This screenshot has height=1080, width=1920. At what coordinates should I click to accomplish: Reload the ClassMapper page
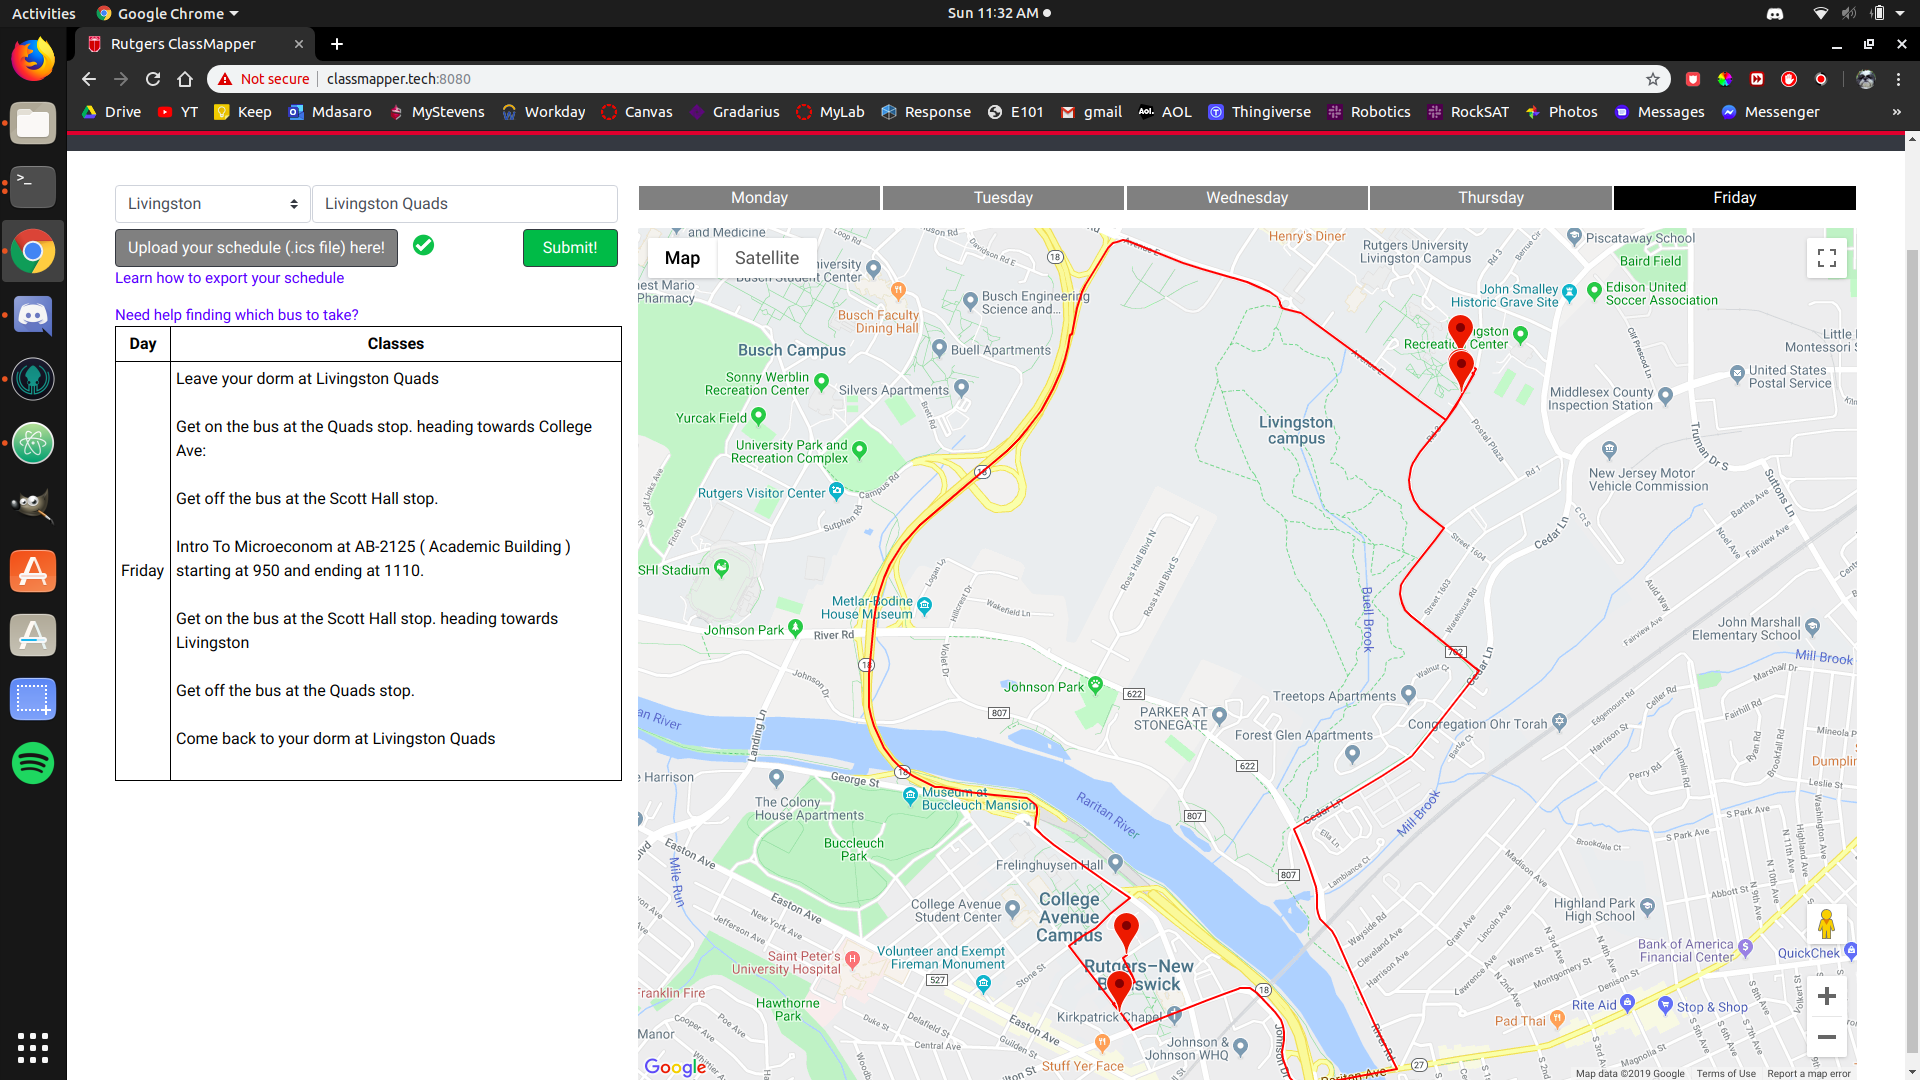(x=153, y=79)
